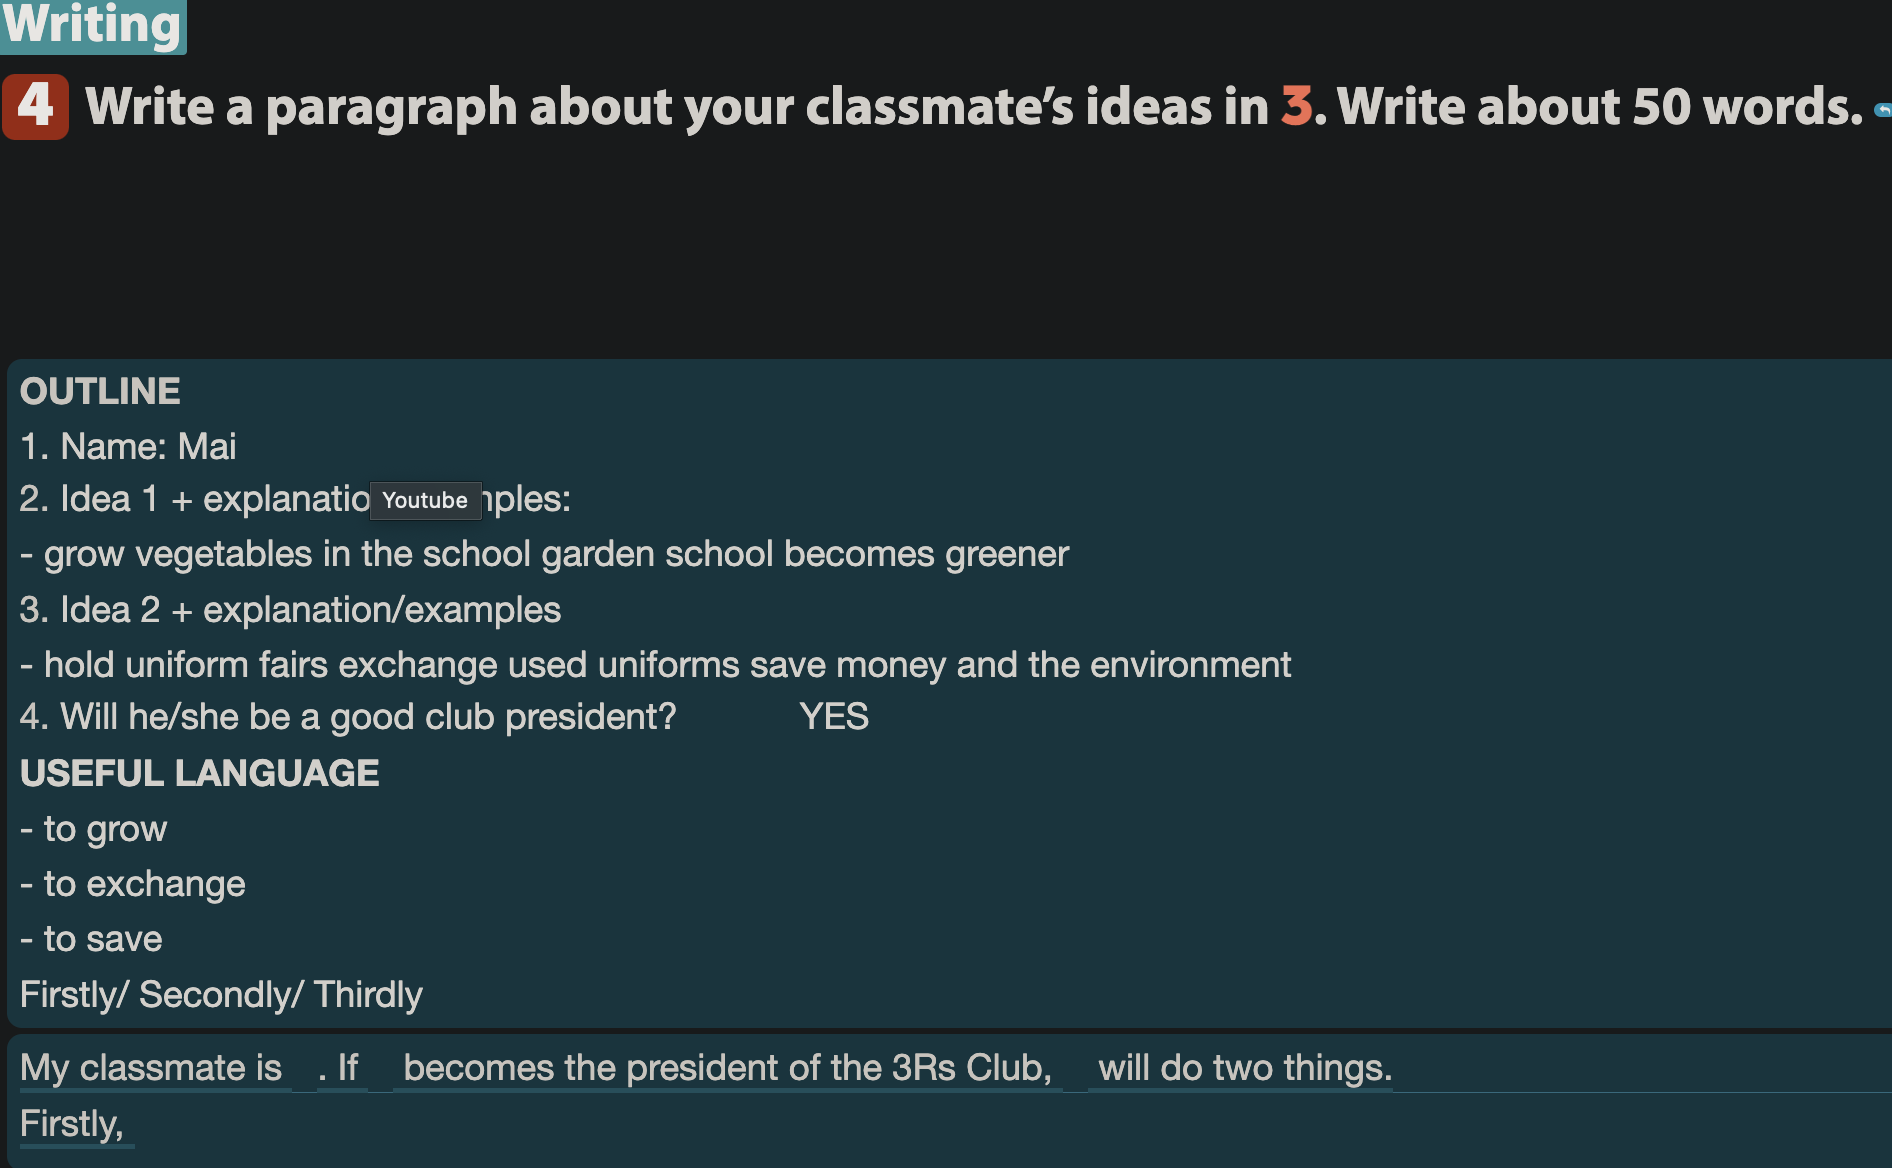Click the "Firstly/ Secondly/ Thirdly" line
This screenshot has height=1168, width=1892.
coord(221,995)
